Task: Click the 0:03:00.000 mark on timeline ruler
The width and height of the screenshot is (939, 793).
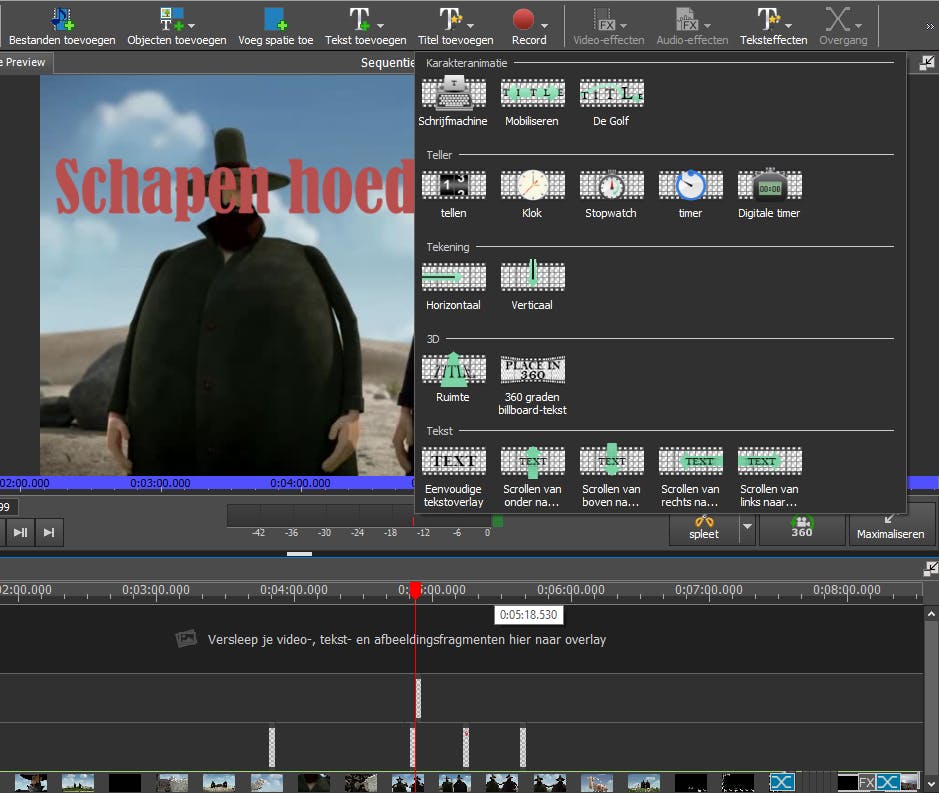Action: point(156,590)
